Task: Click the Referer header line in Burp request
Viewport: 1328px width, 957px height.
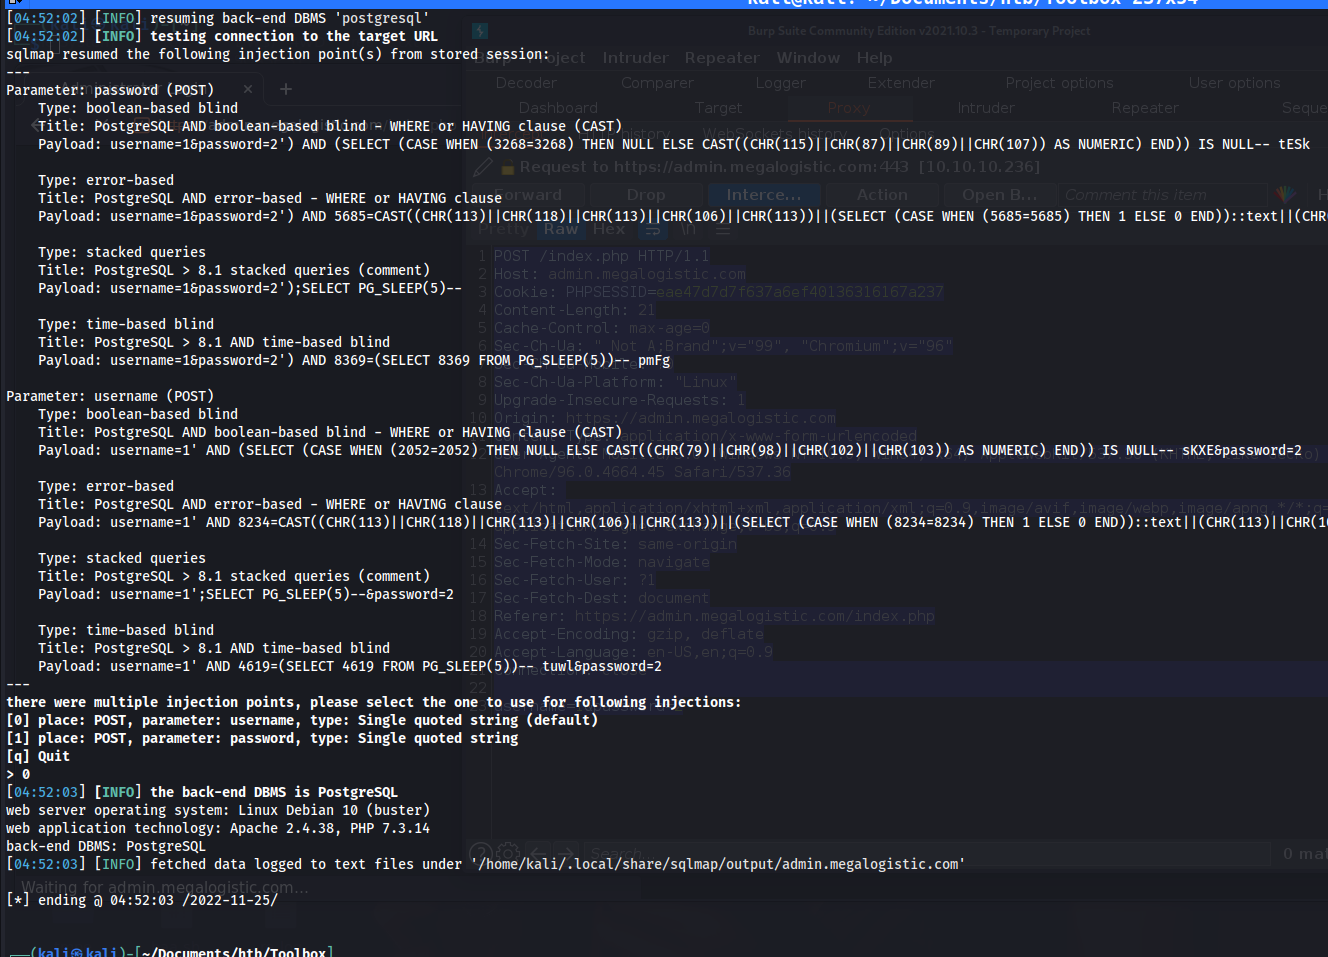Action: pyautogui.click(x=714, y=616)
